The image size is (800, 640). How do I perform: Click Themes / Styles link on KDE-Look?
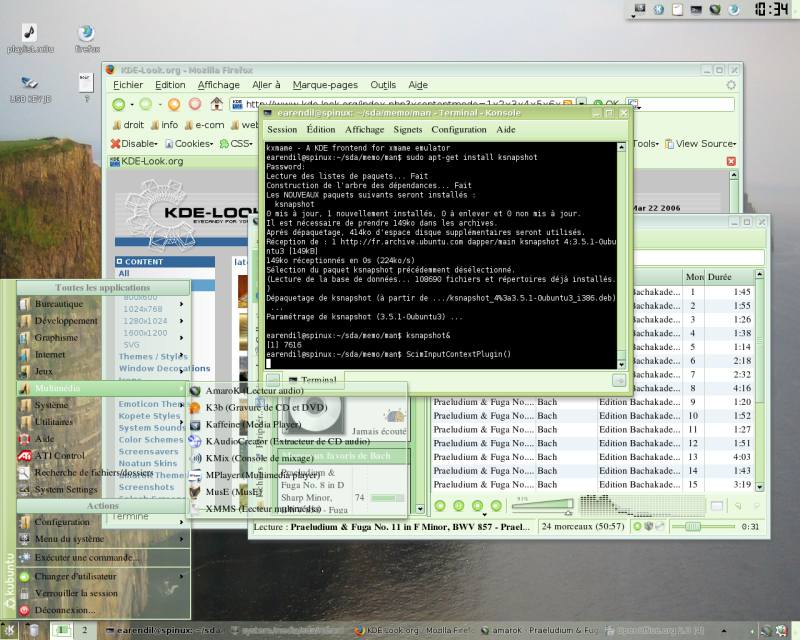pyautogui.click(x=153, y=356)
